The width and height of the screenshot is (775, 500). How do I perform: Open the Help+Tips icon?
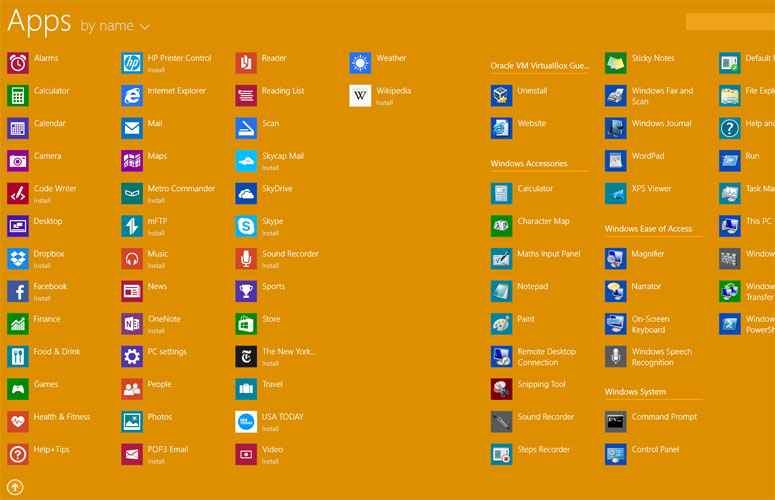tap(18, 455)
